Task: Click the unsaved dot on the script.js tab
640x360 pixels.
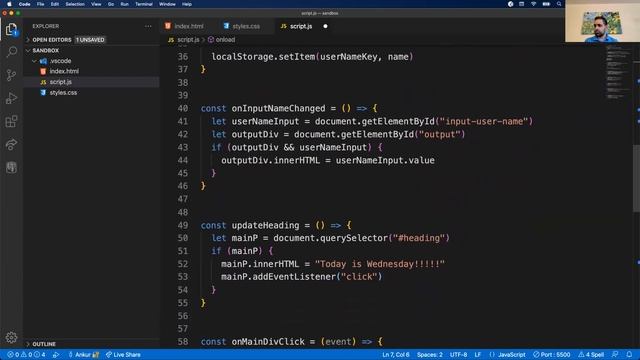Action: coord(325,26)
